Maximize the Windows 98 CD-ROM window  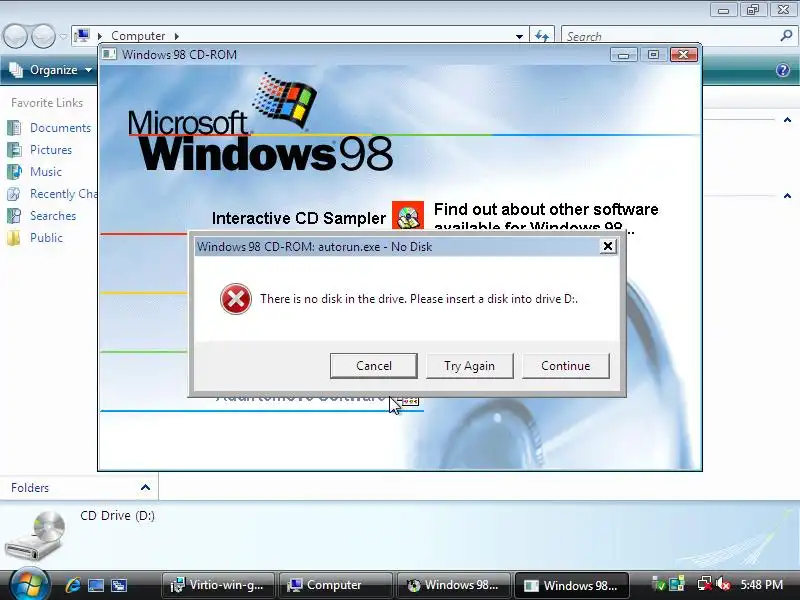click(x=653, y=55)
